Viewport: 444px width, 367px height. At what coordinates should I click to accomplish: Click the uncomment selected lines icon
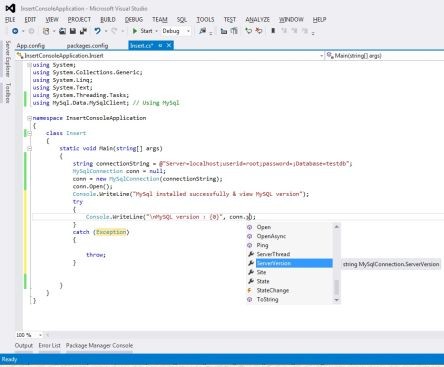click(x=259, y=31)
